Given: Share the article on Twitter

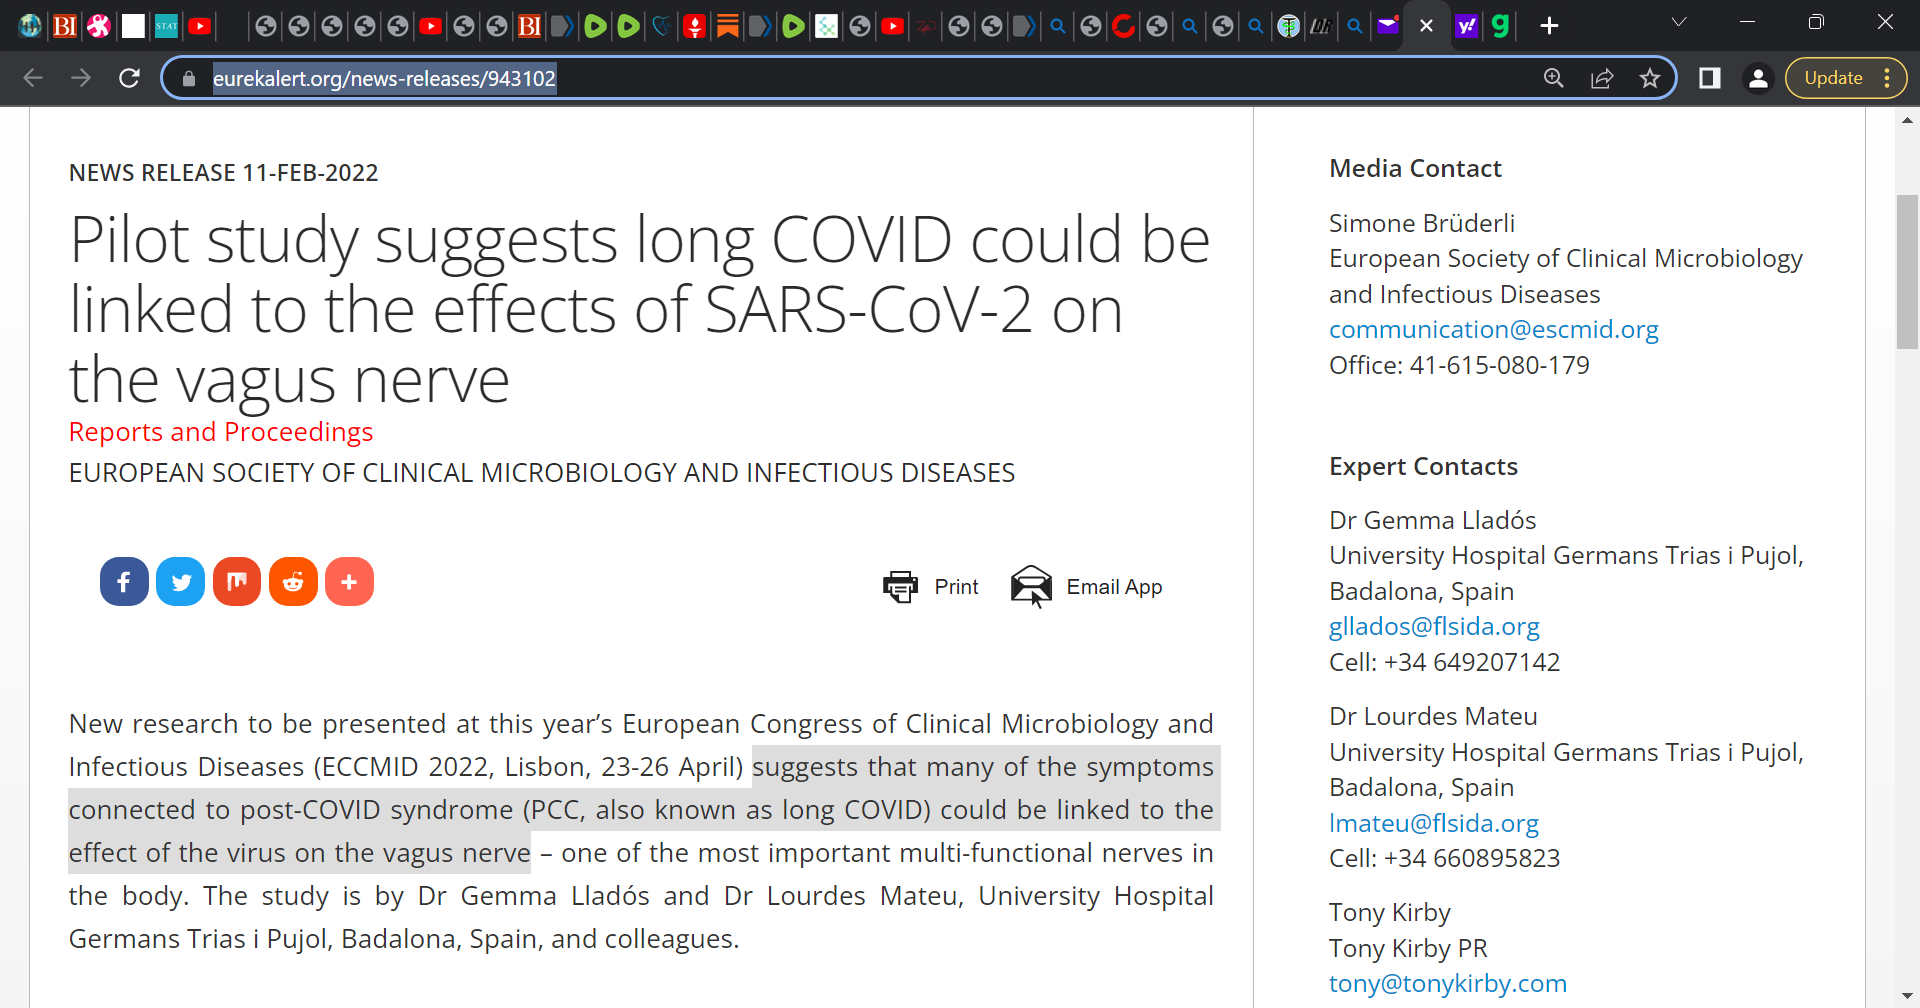Looking at the screenshot, I should [181, 582].
